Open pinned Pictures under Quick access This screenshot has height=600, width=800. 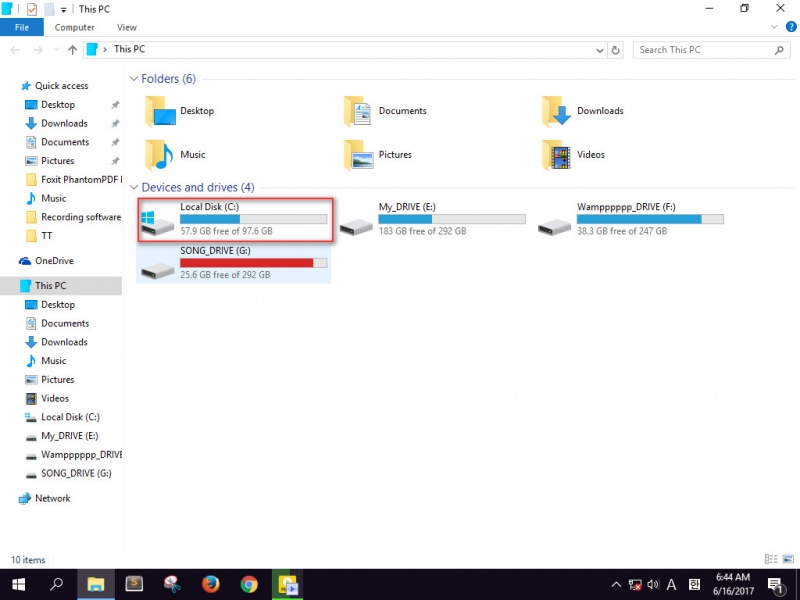point(58,161)
